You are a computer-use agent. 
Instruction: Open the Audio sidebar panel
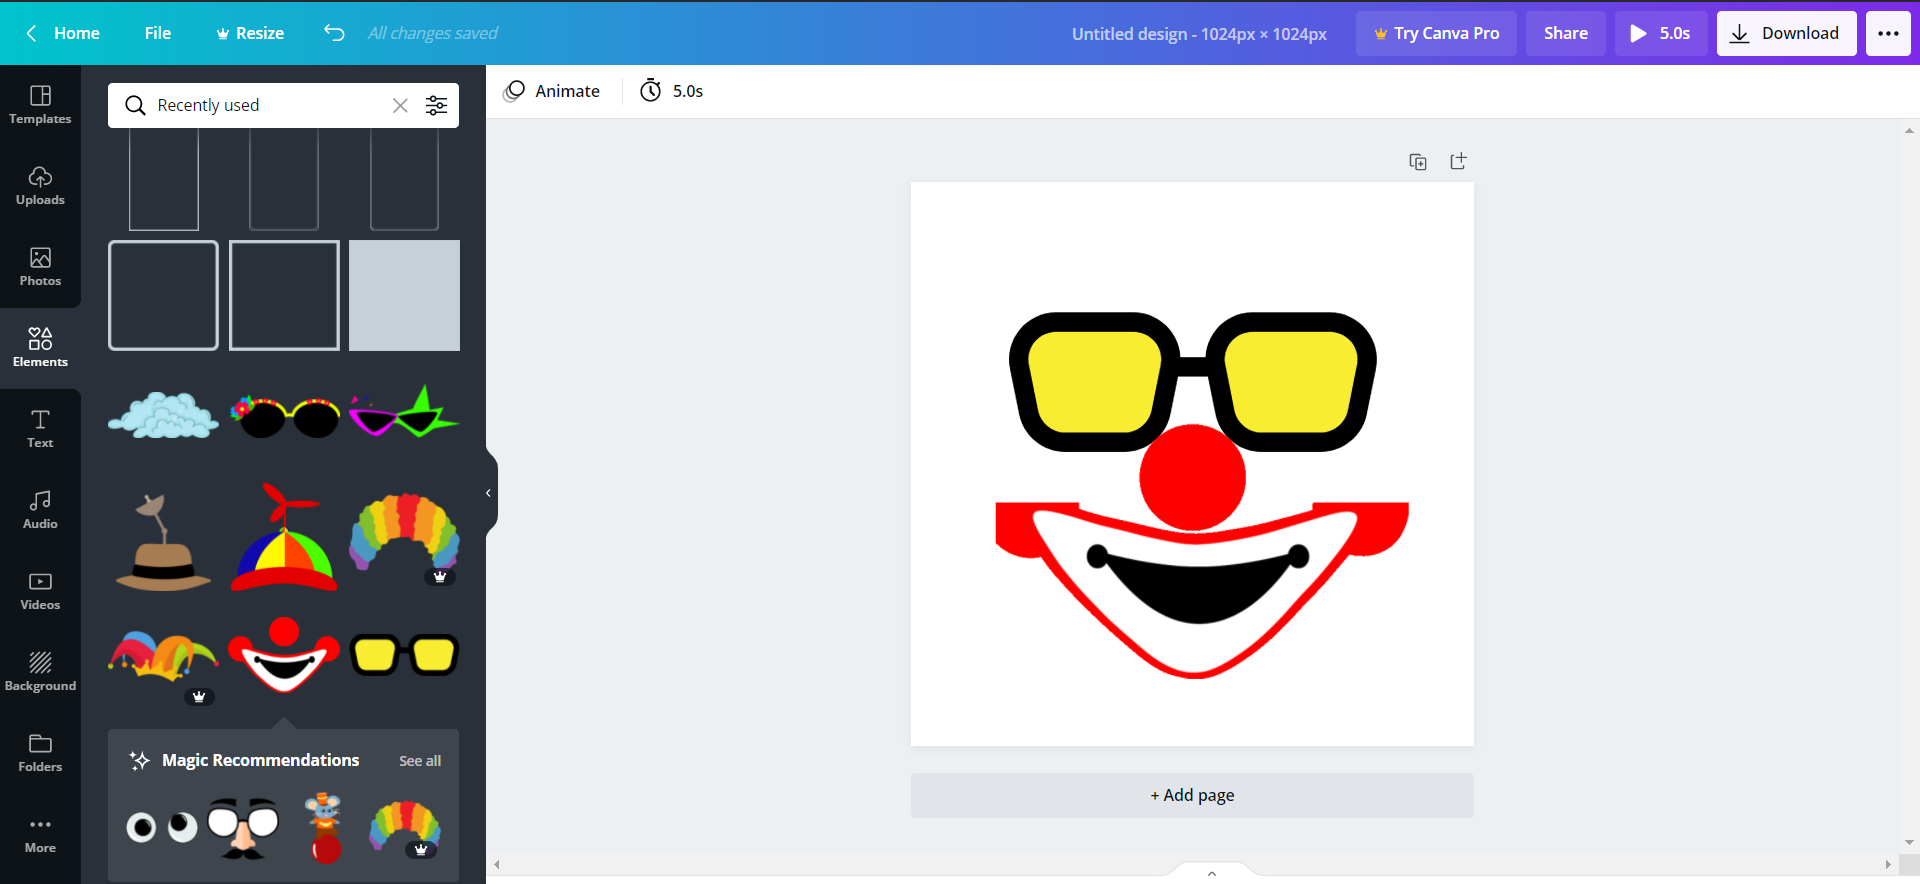click(40, 510)
